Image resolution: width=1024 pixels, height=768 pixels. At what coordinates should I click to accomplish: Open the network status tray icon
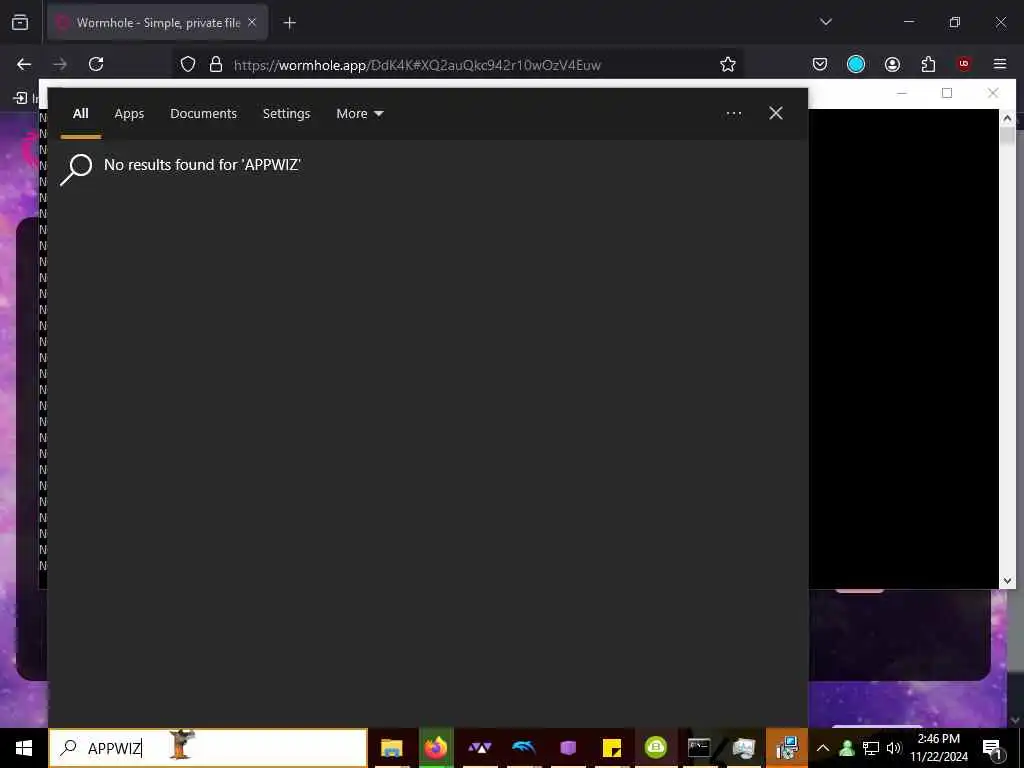coord(871,748)
